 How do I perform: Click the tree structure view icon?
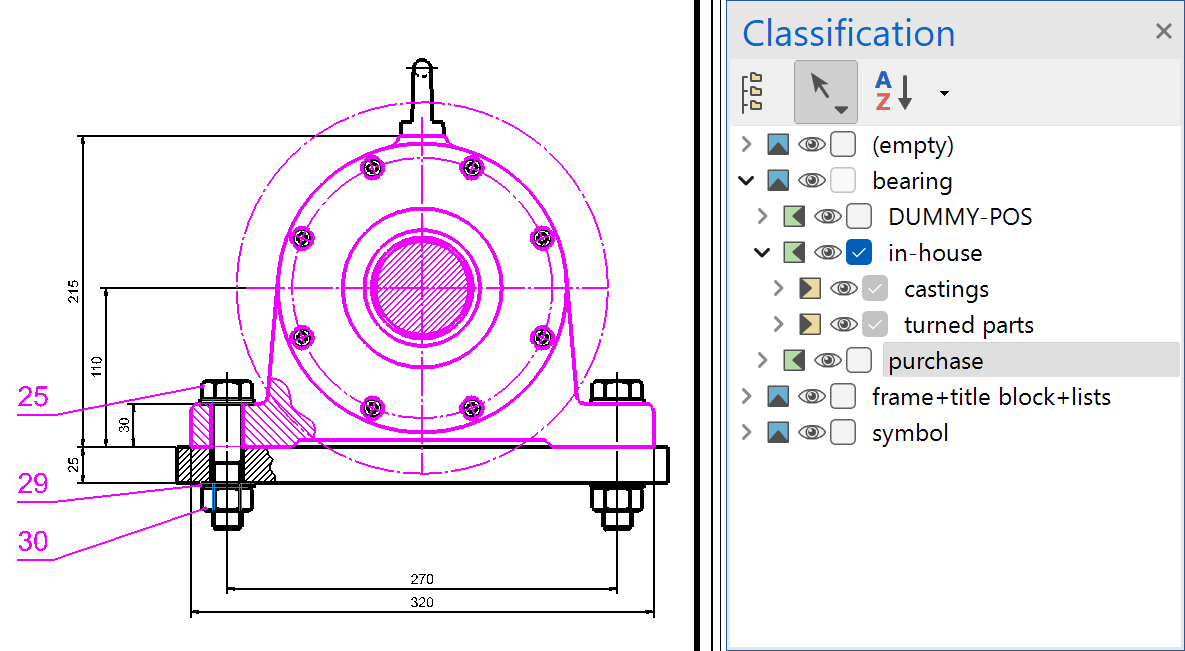[x=752, y=92]
